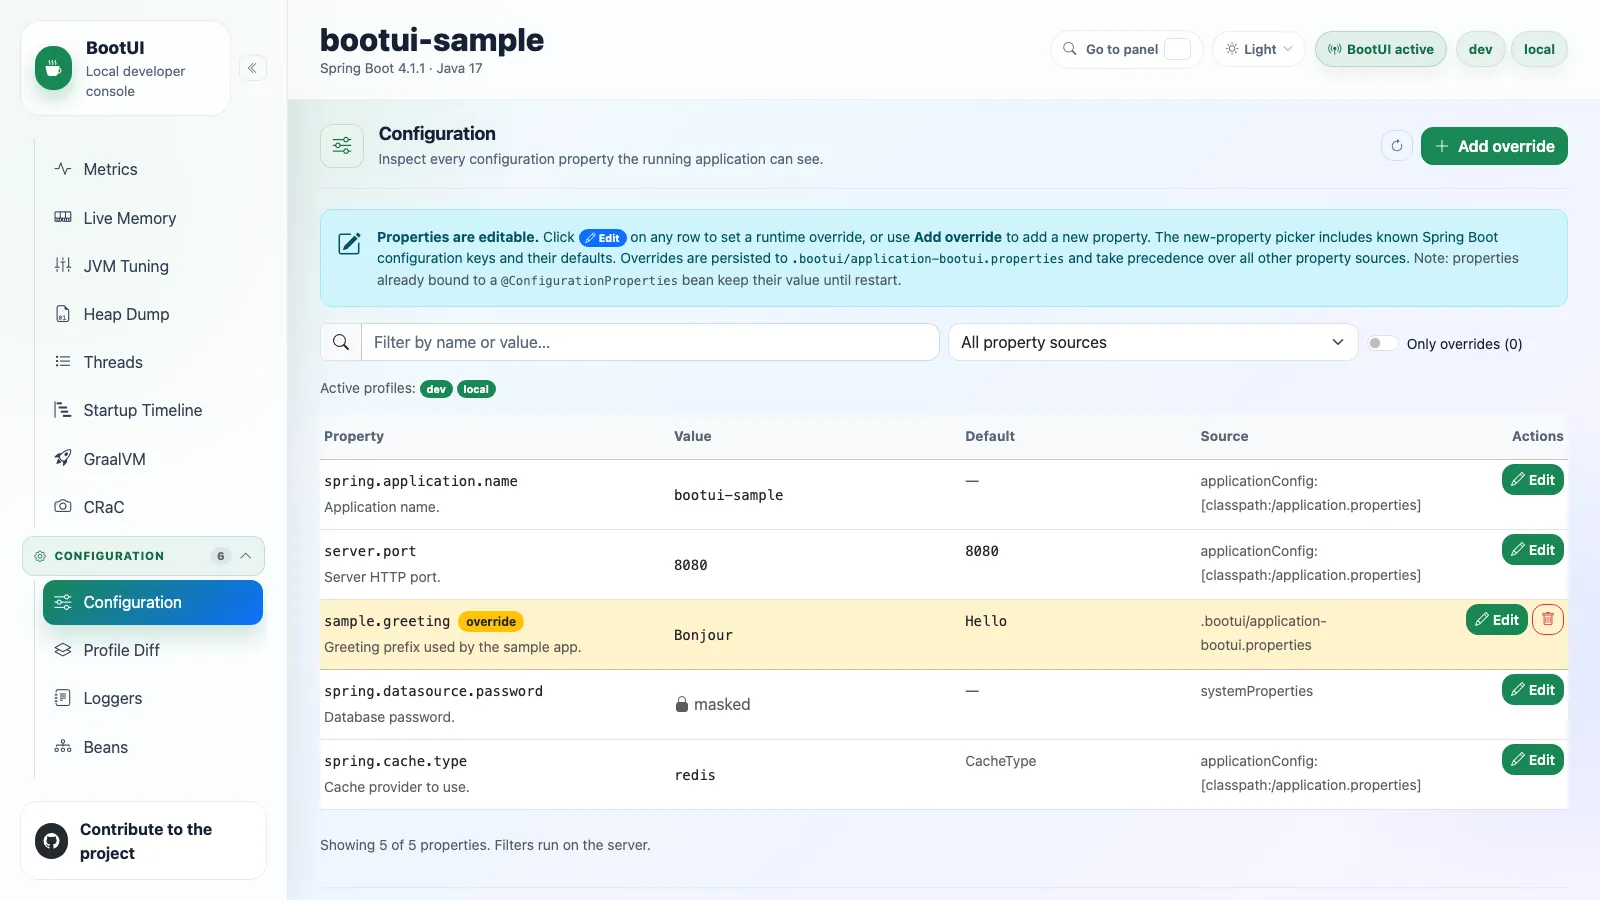1600x900 pixels.
Task: Edit the spring.application.name property
Action: pyautogui.click(x=1532, y=480)
